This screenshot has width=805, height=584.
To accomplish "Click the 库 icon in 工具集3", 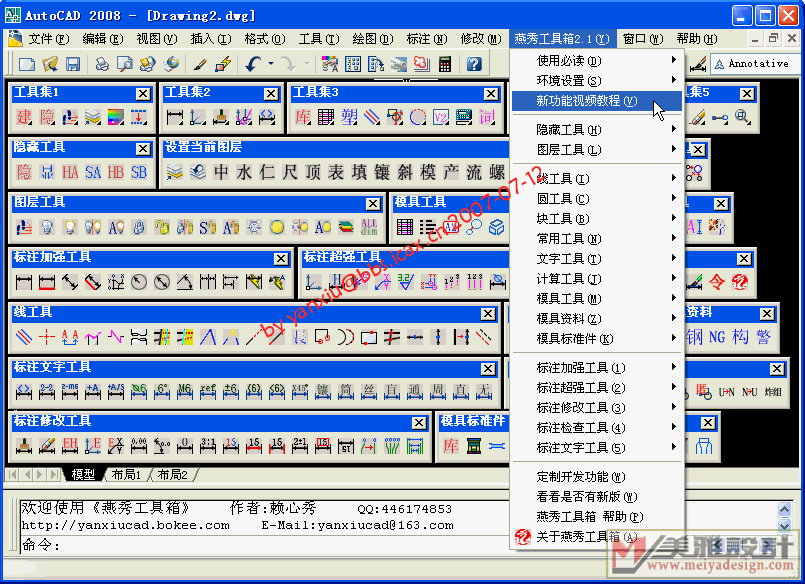I will (x=303, y=117).
